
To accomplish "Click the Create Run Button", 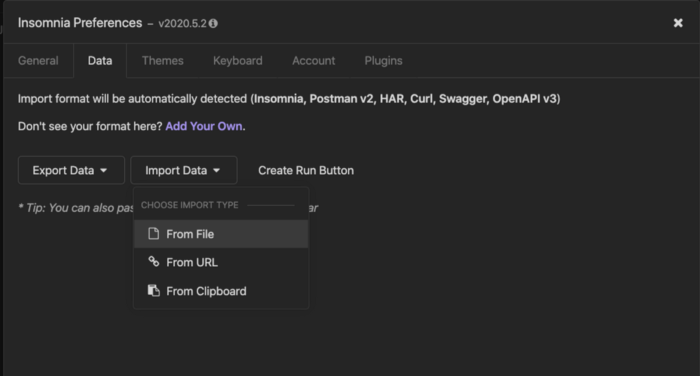I will (x=306, y=170).
